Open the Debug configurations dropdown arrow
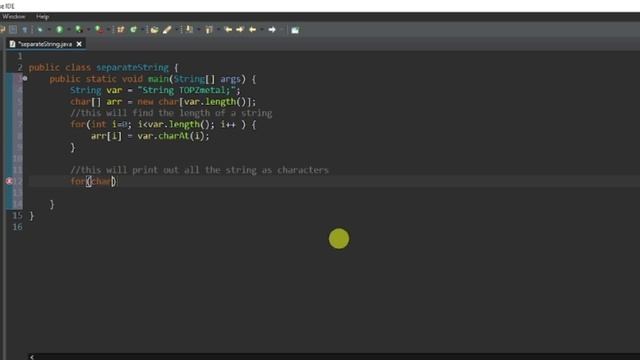Screen dimensions: 640x360 point(49,30)
